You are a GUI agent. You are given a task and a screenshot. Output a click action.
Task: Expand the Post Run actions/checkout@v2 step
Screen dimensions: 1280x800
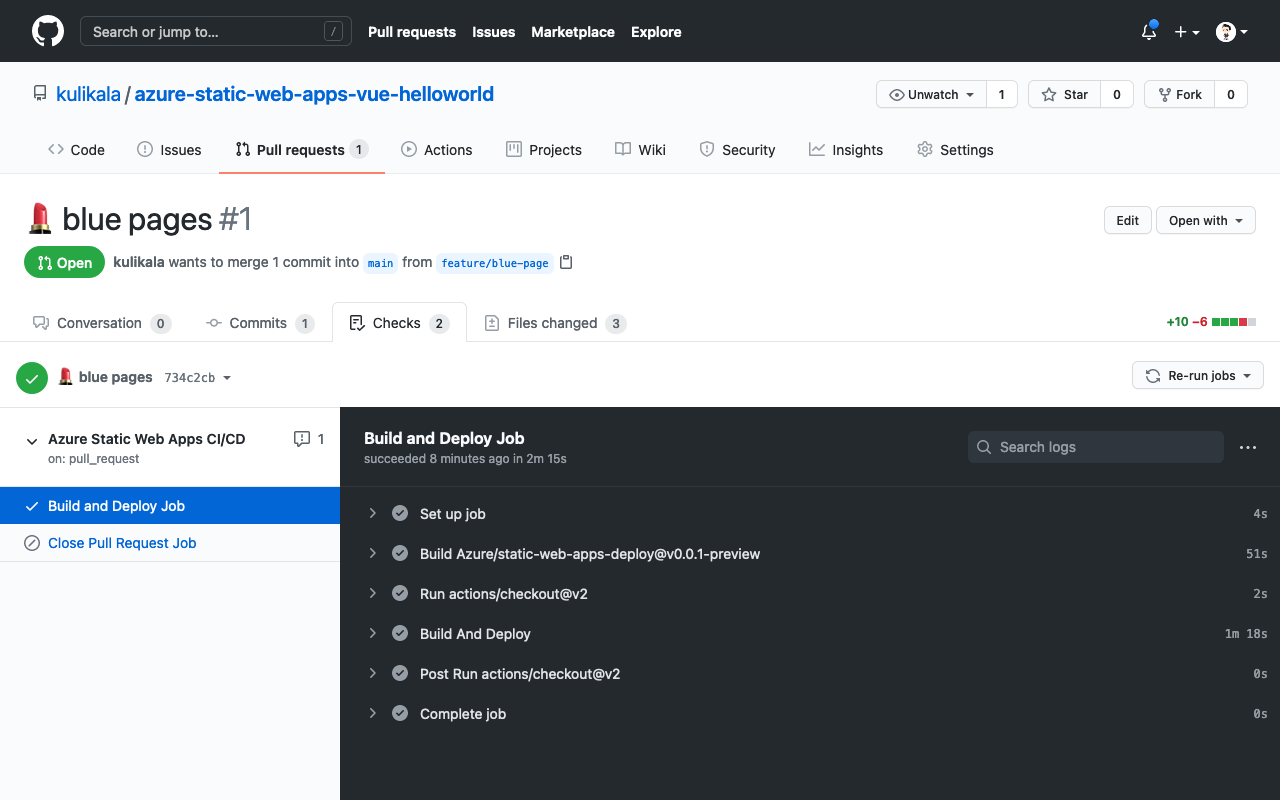pyautogui.click(x=372, y=673)
